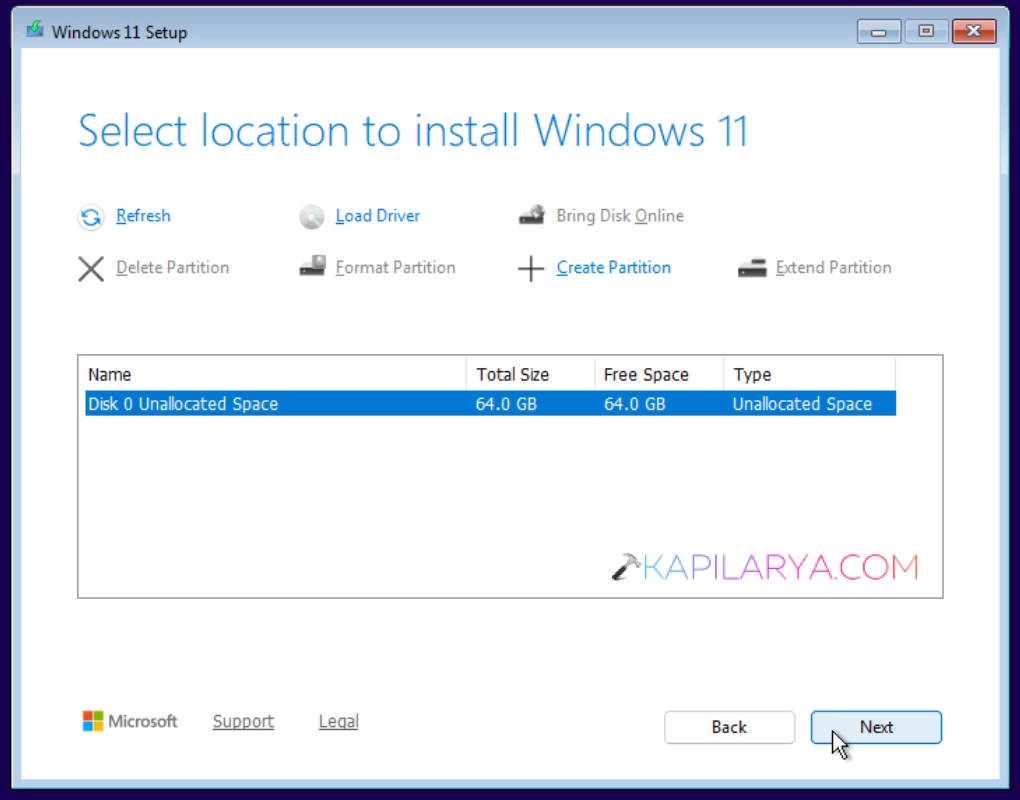Click the 64.0 GB Total Size cell
Viewport: 1020px width, 800px height.
point(506,404)
